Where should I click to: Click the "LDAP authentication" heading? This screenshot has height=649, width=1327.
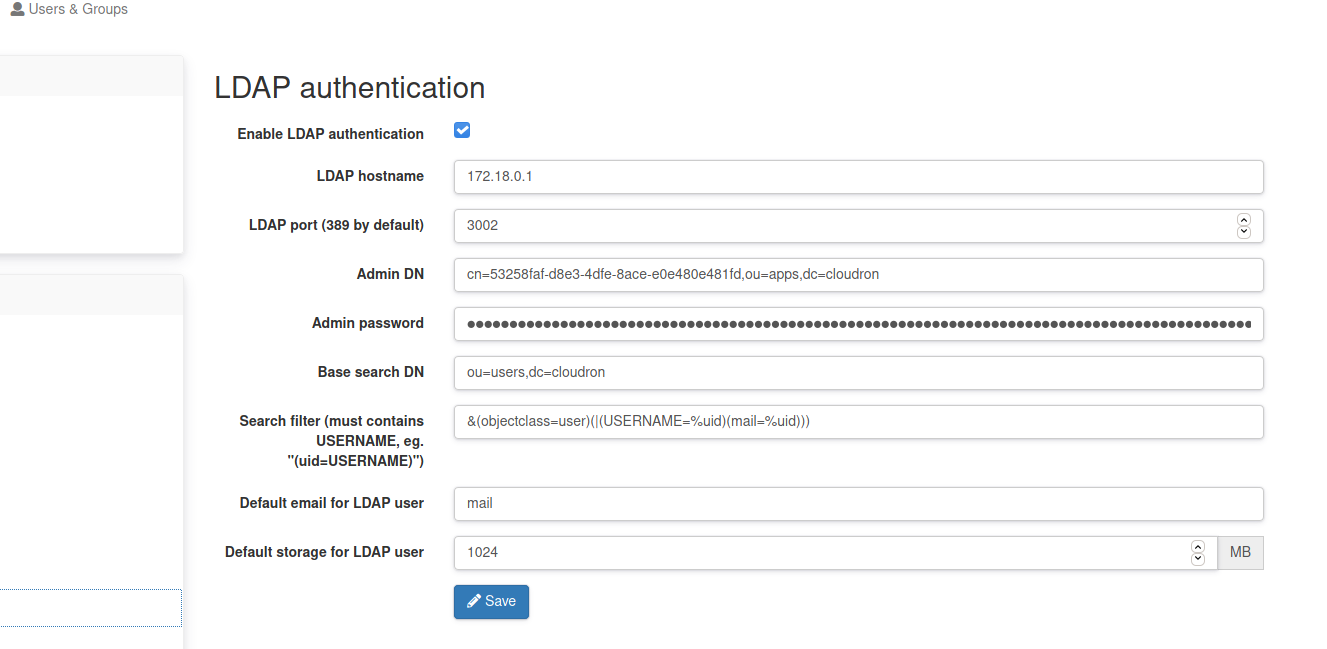[x=349, y=88]
